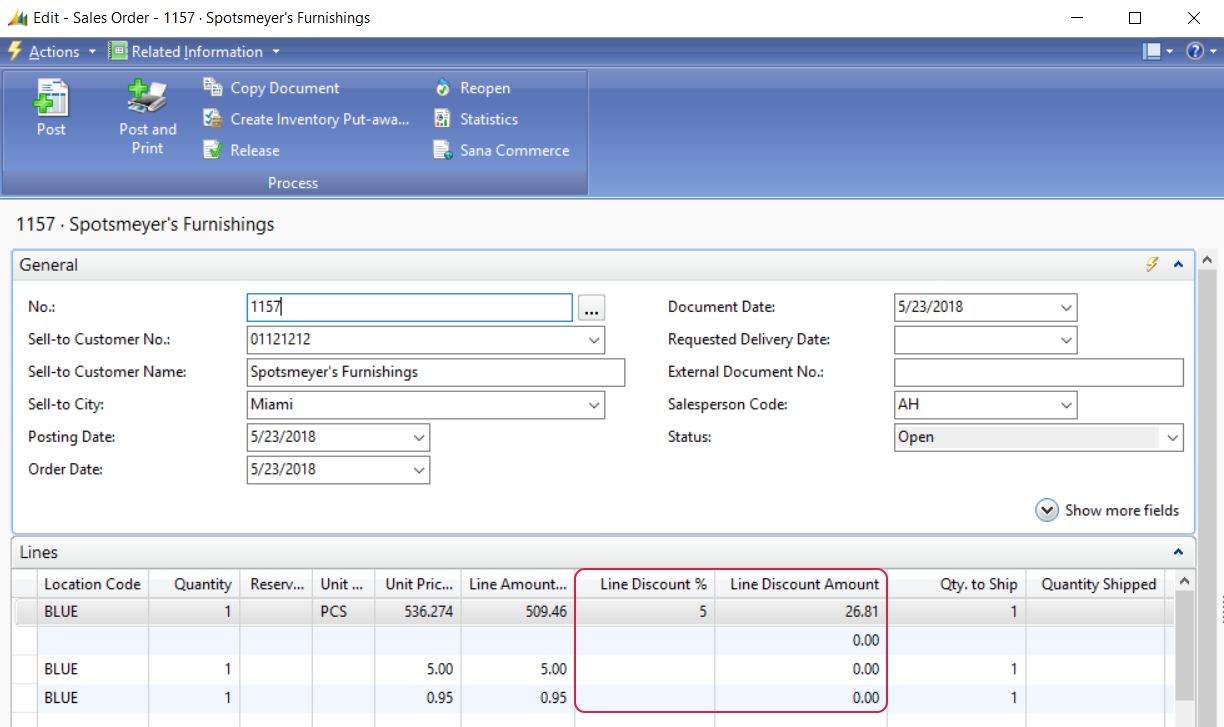The width and height of the screenshot is (1224, 727).
Task: Click the Line Discount % value 5
Action: point(701,611)
